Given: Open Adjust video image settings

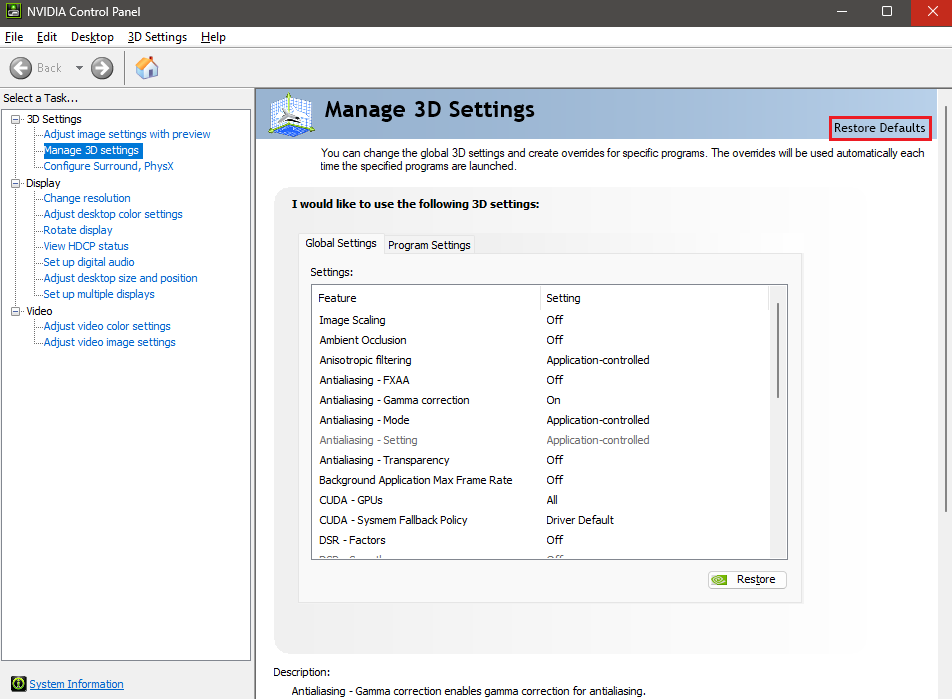Looking at the screenshot, I should pos(109,342).
